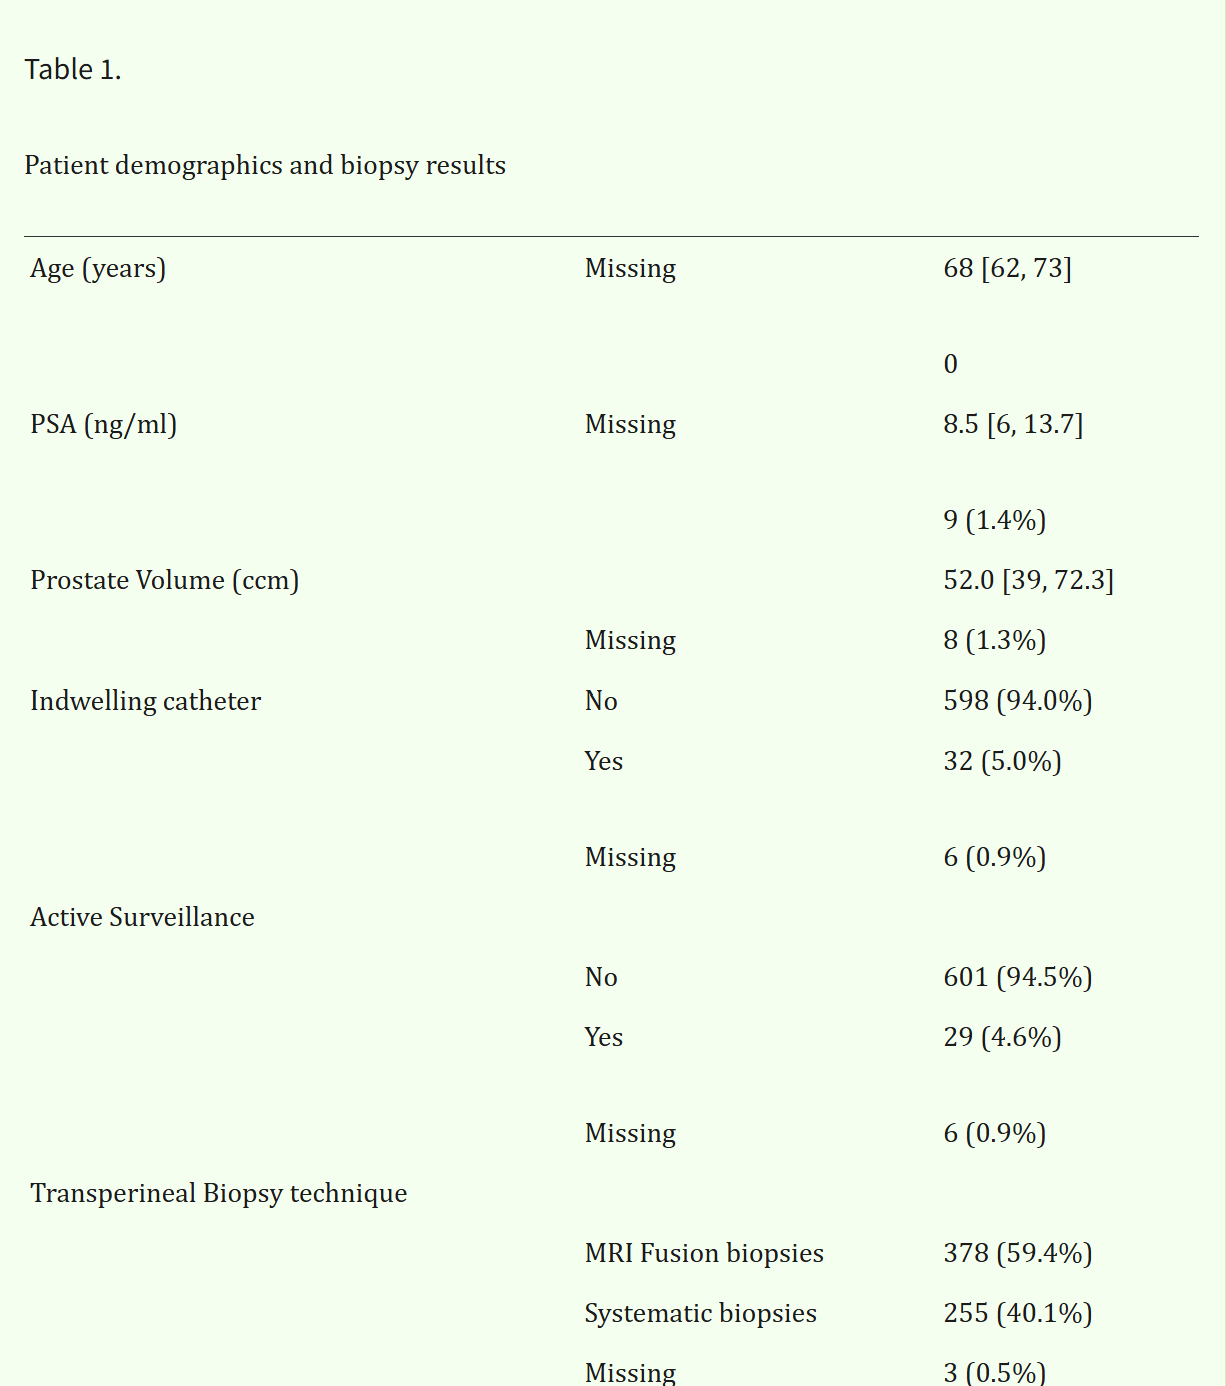1226x1386 pixels.
Task: Click the 'Indwelling catheter' row label
Action: [x=146, y=701]
